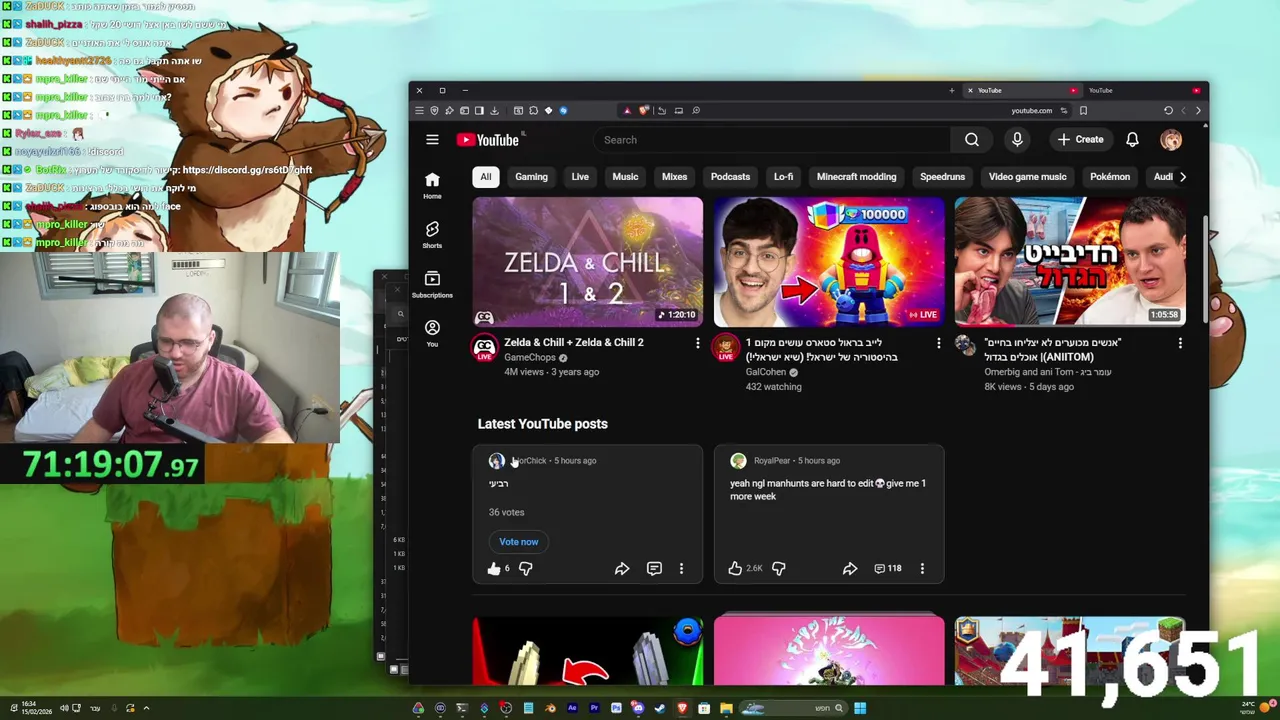
Task: Open comments on the 36-vote poll post
Action: pyautogui.click(x=654, y=568)
